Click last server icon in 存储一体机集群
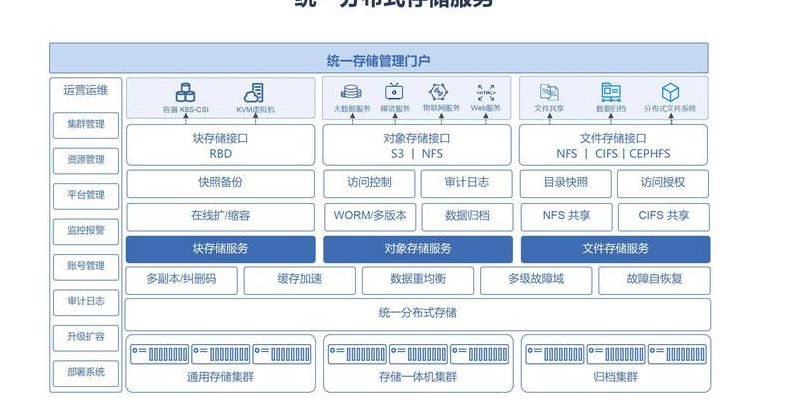The height and width of the screenshot is (400, 789). (x=480, y=354)
